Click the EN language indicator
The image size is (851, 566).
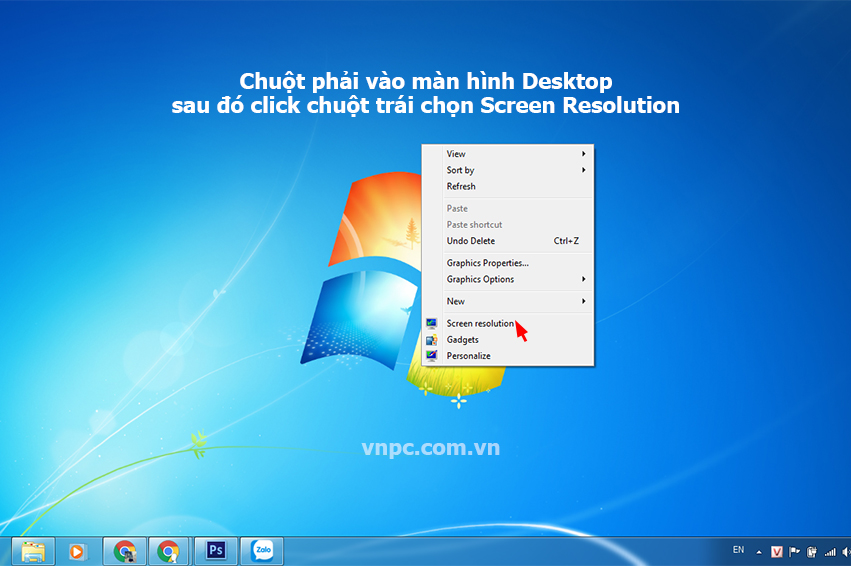[738, 550]
